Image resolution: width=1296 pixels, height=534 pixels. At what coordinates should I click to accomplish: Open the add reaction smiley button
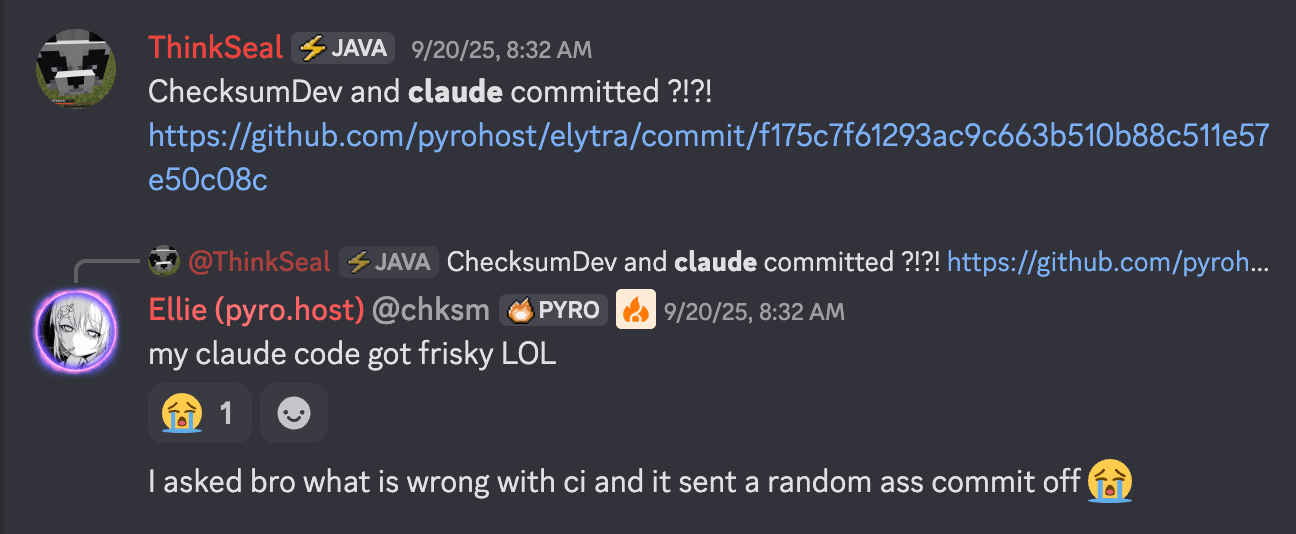[x=293, y=412]
